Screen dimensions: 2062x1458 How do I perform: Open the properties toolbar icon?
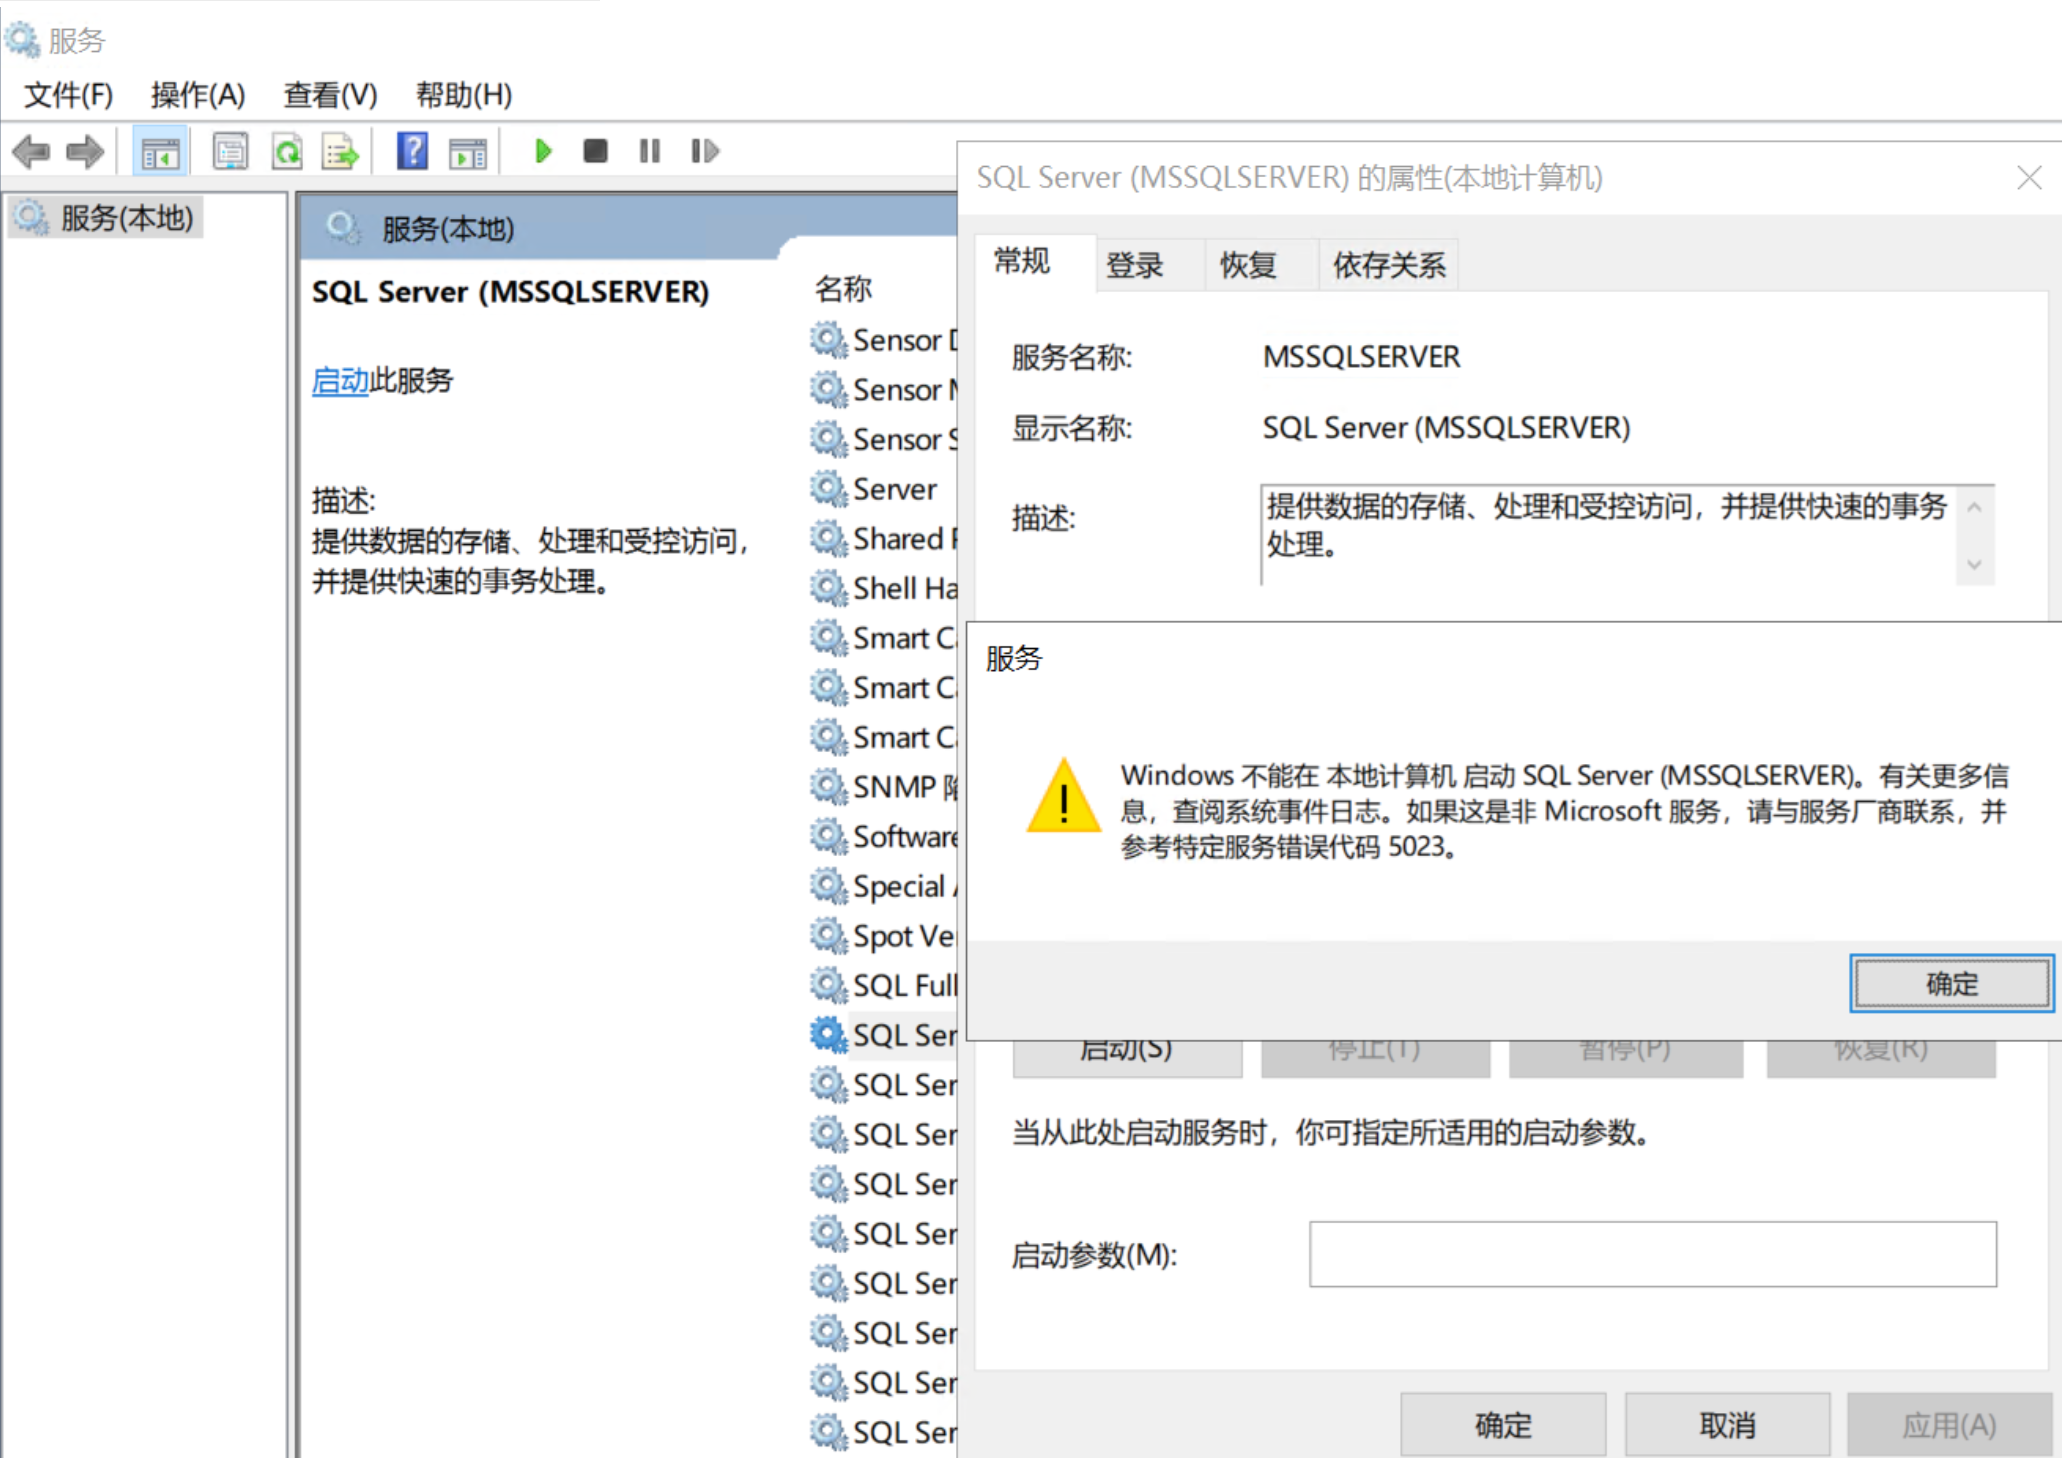(x=230, y=152)
